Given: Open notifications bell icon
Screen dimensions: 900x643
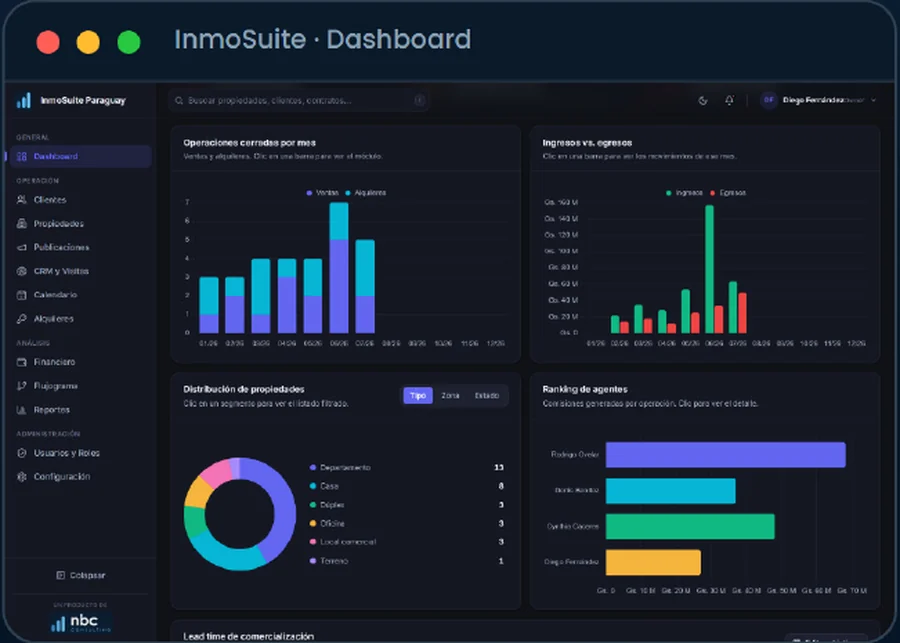Looking at the screenshot, I should (x=729, y=100).
